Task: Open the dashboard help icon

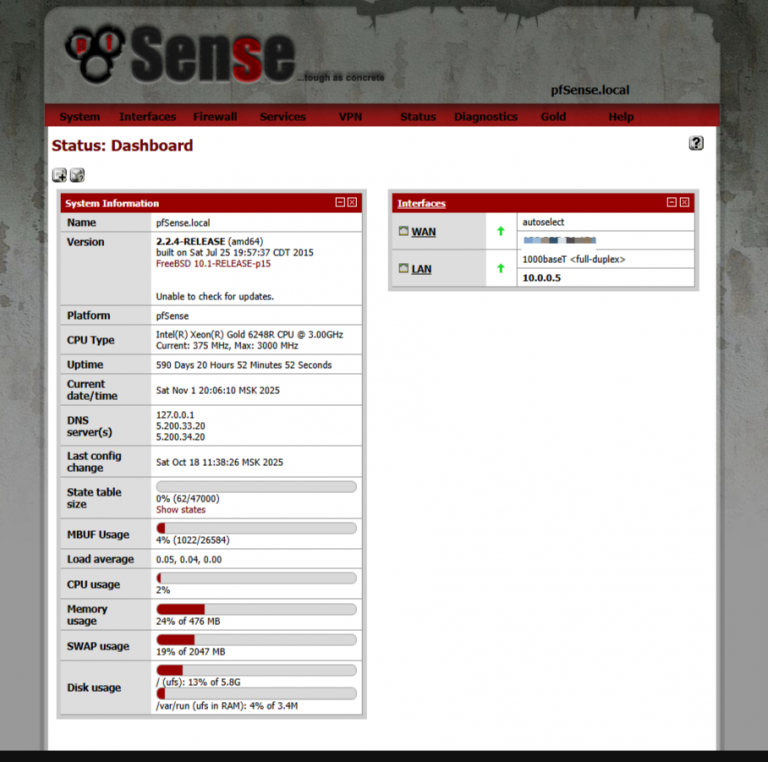Action: click(x=696, y=143)
